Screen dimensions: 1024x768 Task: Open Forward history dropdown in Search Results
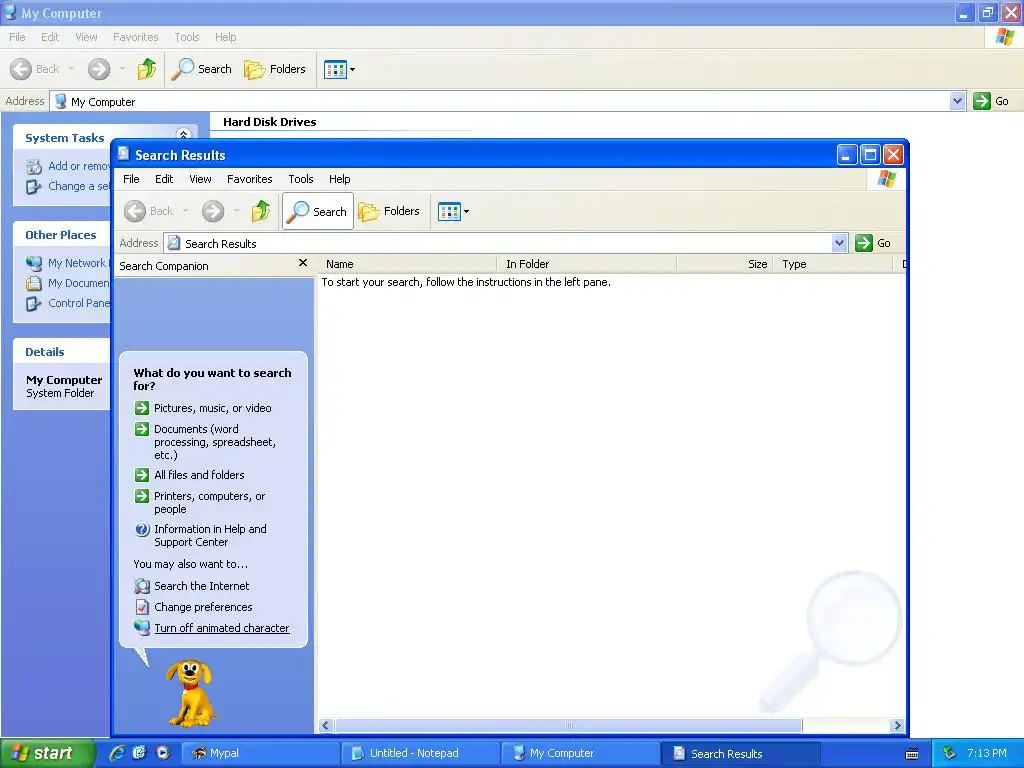(x=236, y=211)
